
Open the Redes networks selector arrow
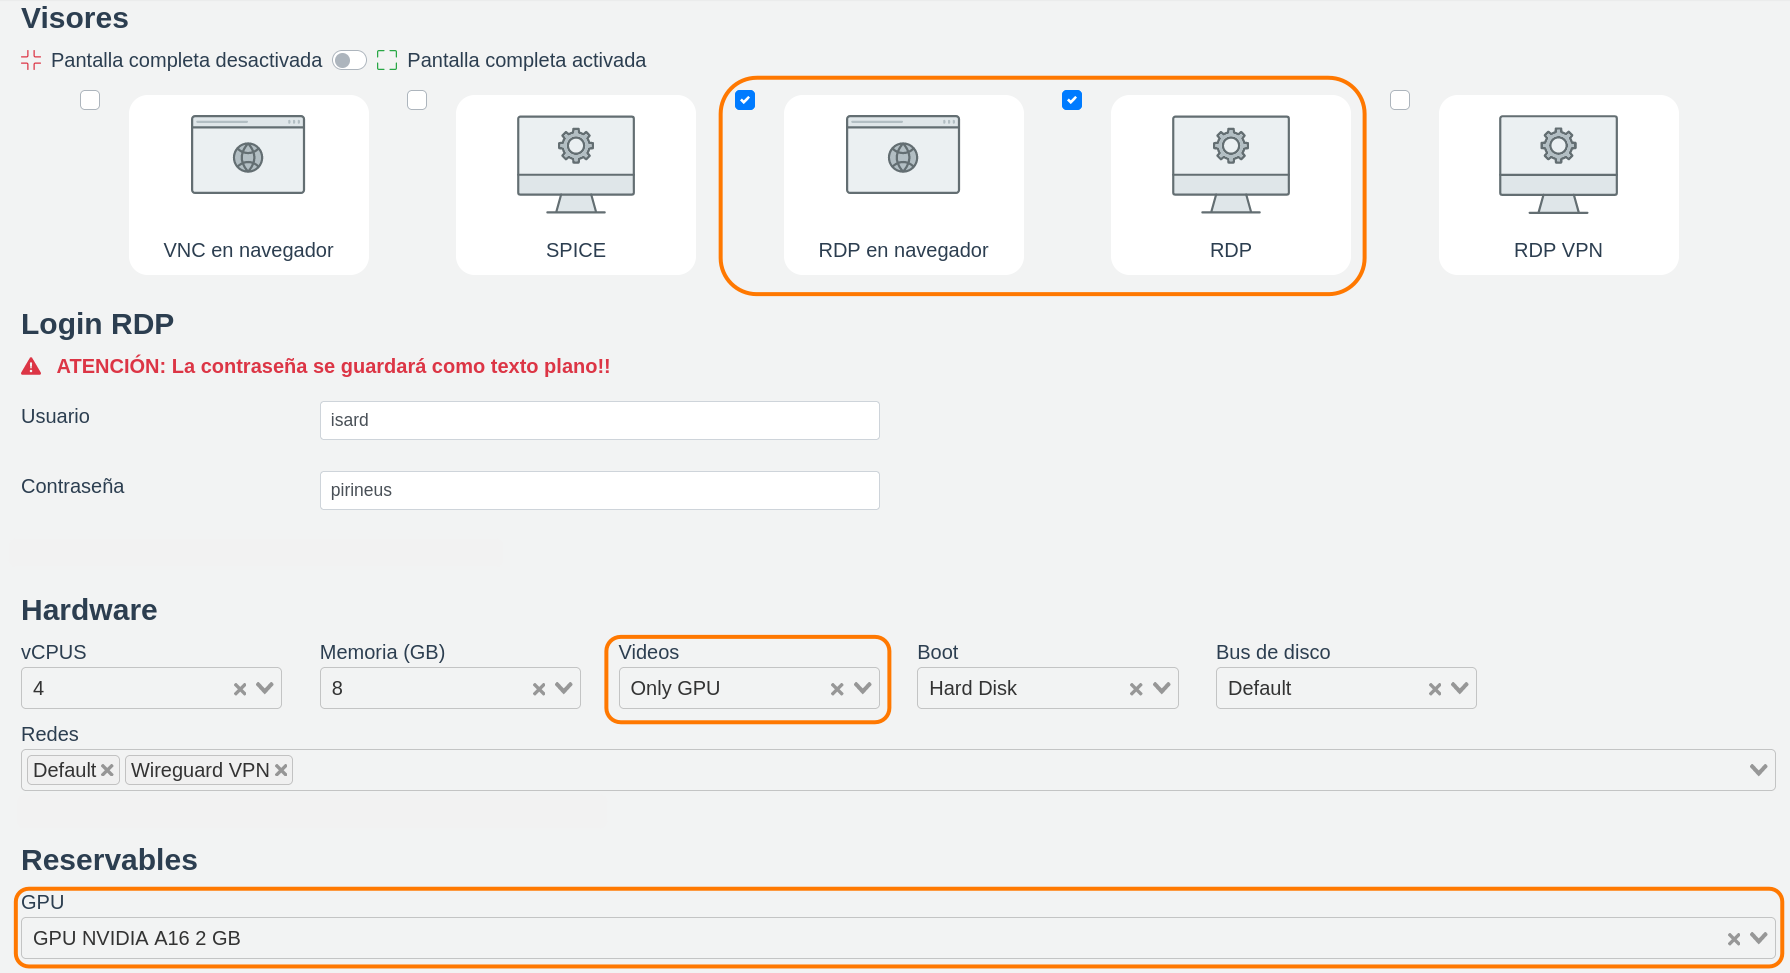(1758, 770)
